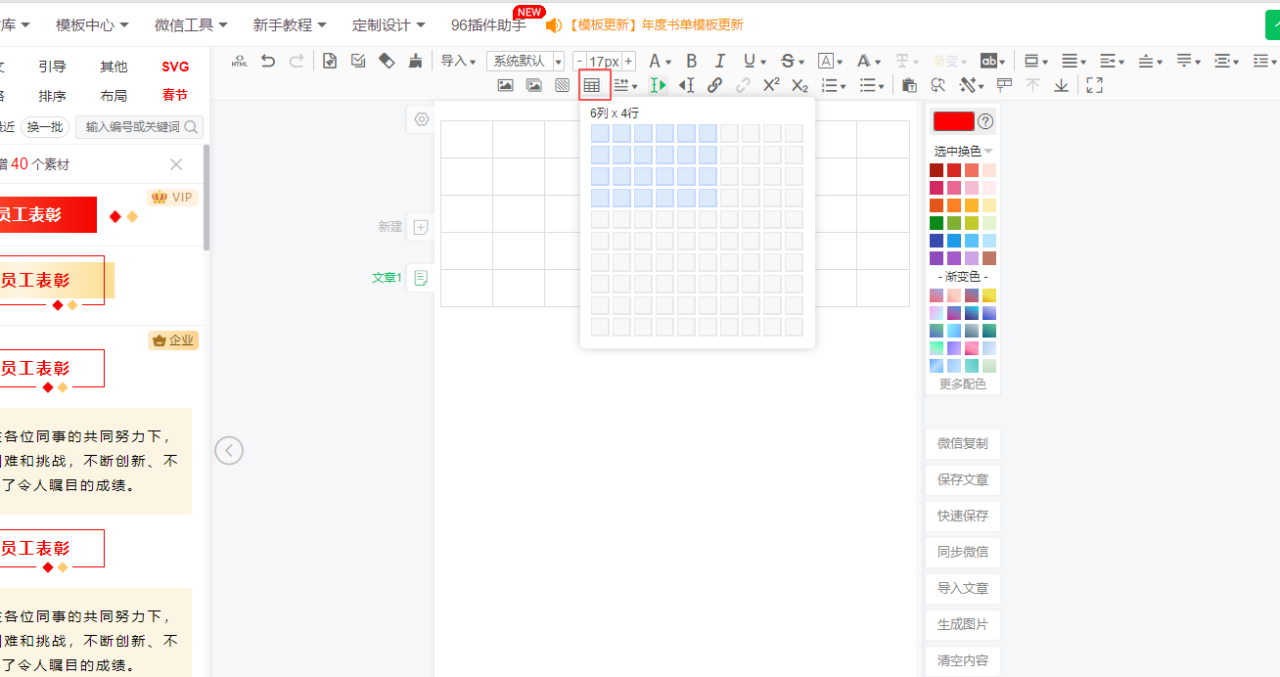Open the 微信工具 menu

(190, 25)
